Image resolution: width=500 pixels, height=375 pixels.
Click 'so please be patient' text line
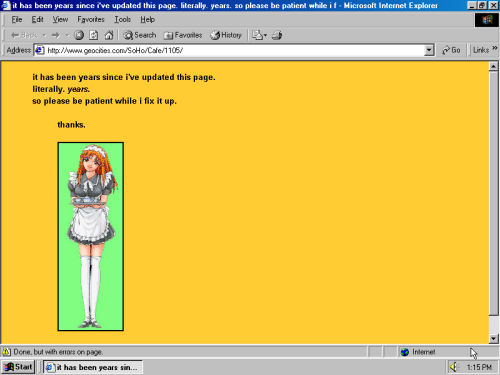[104, 101]
